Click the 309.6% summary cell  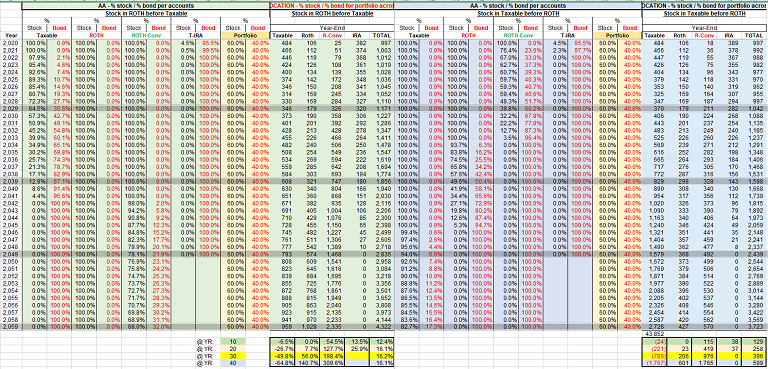[x=332, y=364]
